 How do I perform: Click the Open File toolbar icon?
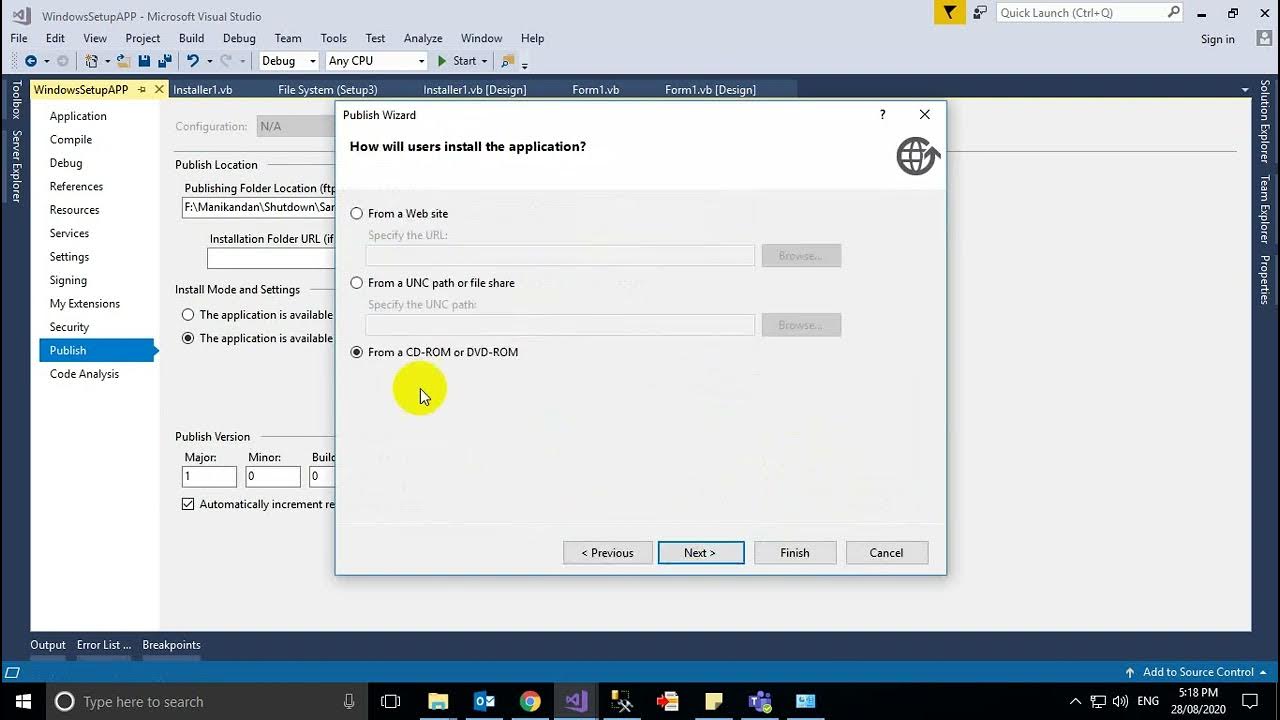pyautogui.click(x=123, y=61)
